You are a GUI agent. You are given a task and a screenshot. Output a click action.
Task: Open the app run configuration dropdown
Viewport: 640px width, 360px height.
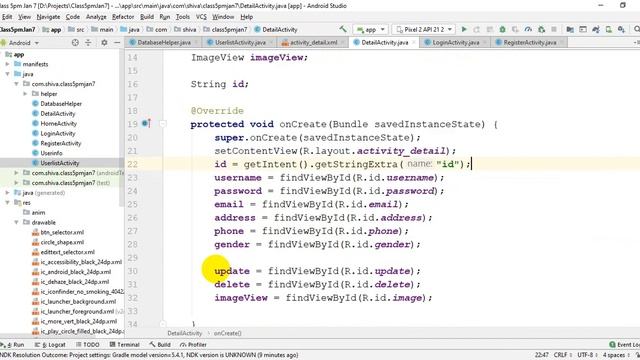371,29
